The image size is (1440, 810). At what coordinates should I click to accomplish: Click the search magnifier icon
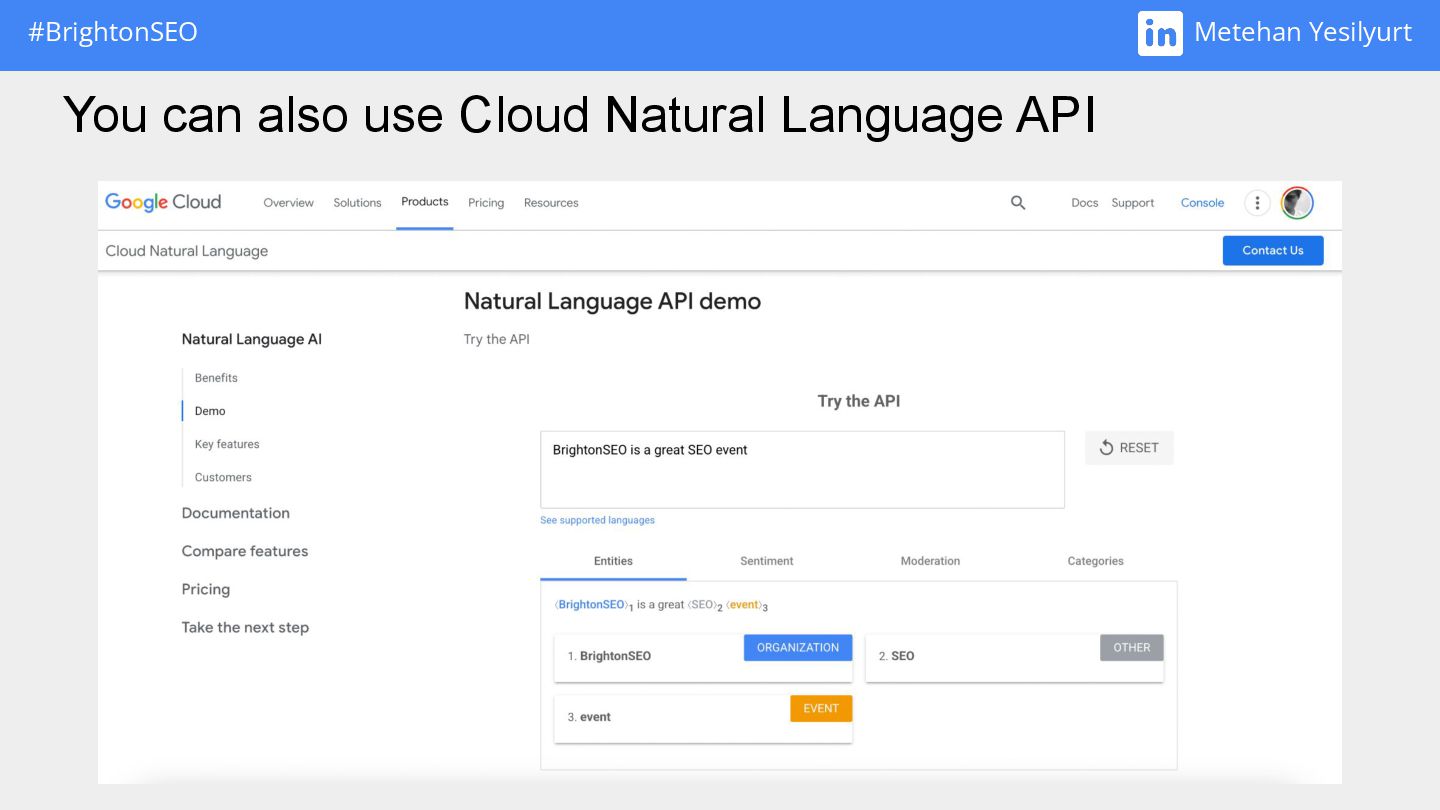click(x=1018, y=202)
